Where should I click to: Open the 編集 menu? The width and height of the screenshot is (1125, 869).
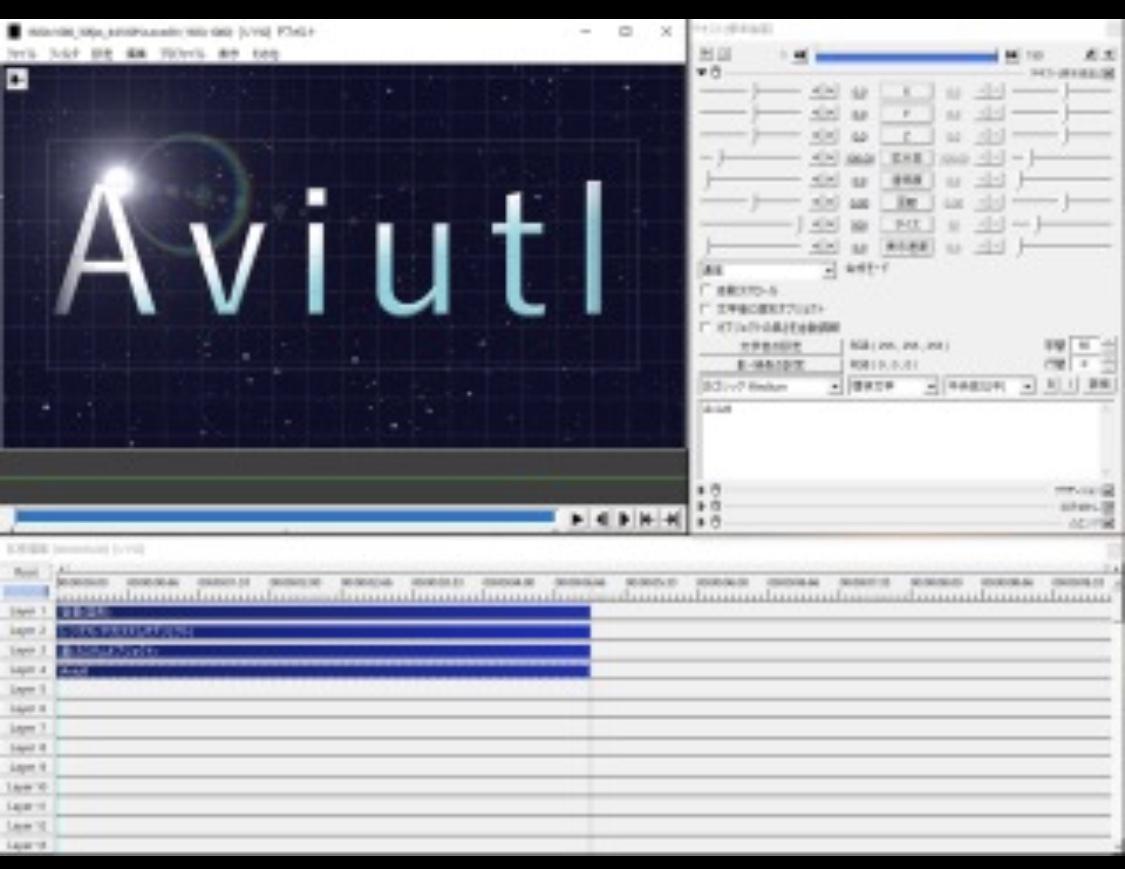136,54
